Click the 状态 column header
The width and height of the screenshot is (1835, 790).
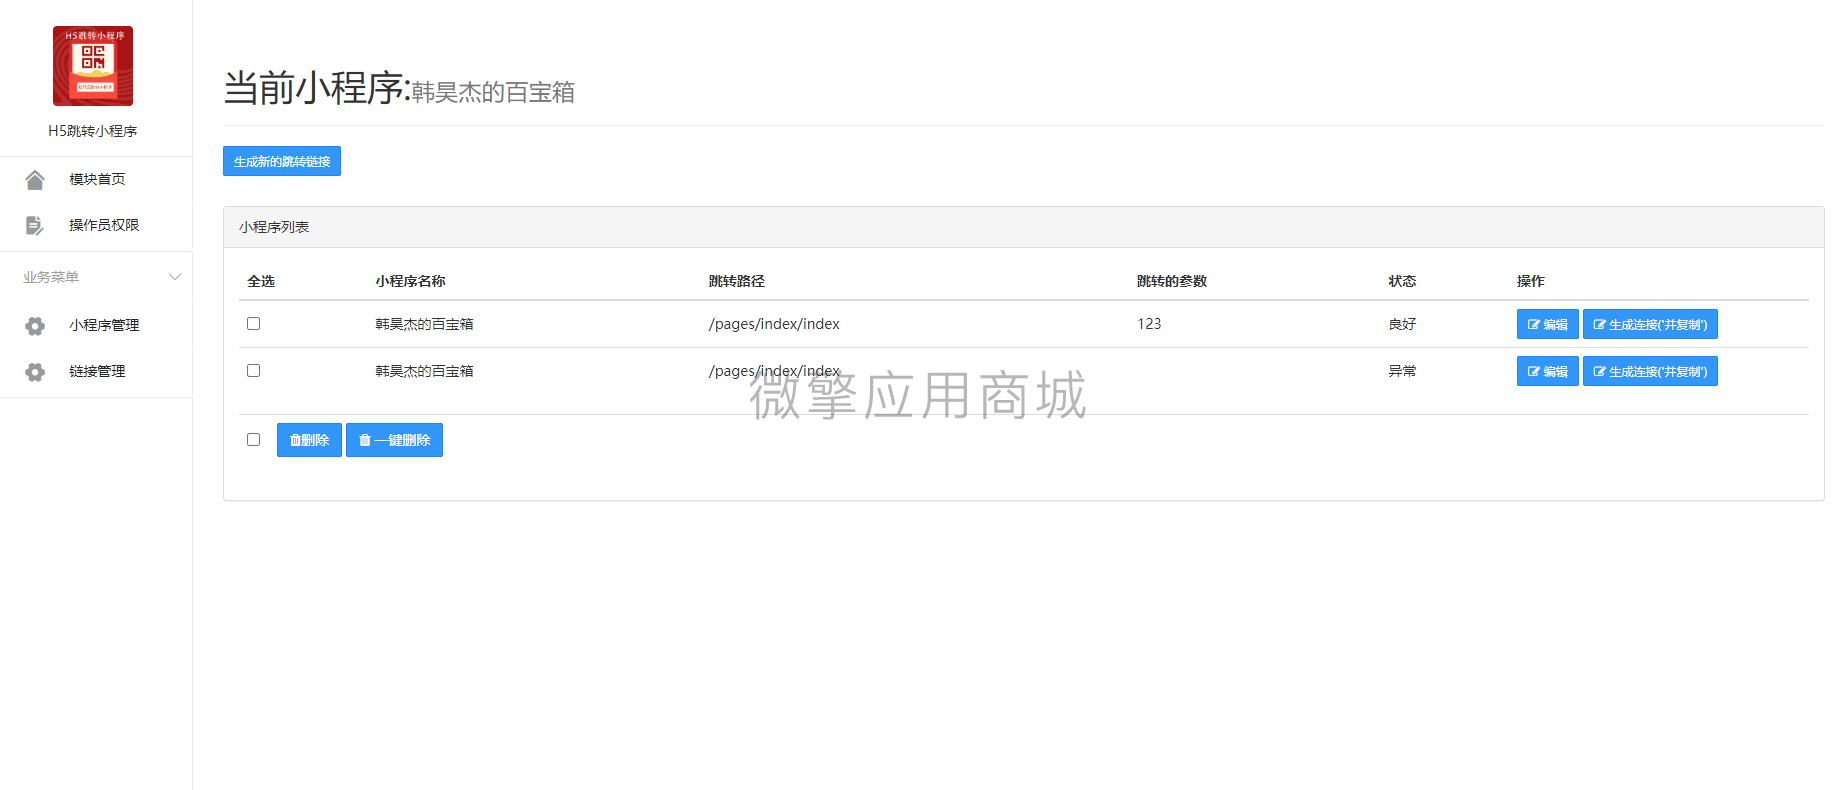click(x=1402, y=281)
